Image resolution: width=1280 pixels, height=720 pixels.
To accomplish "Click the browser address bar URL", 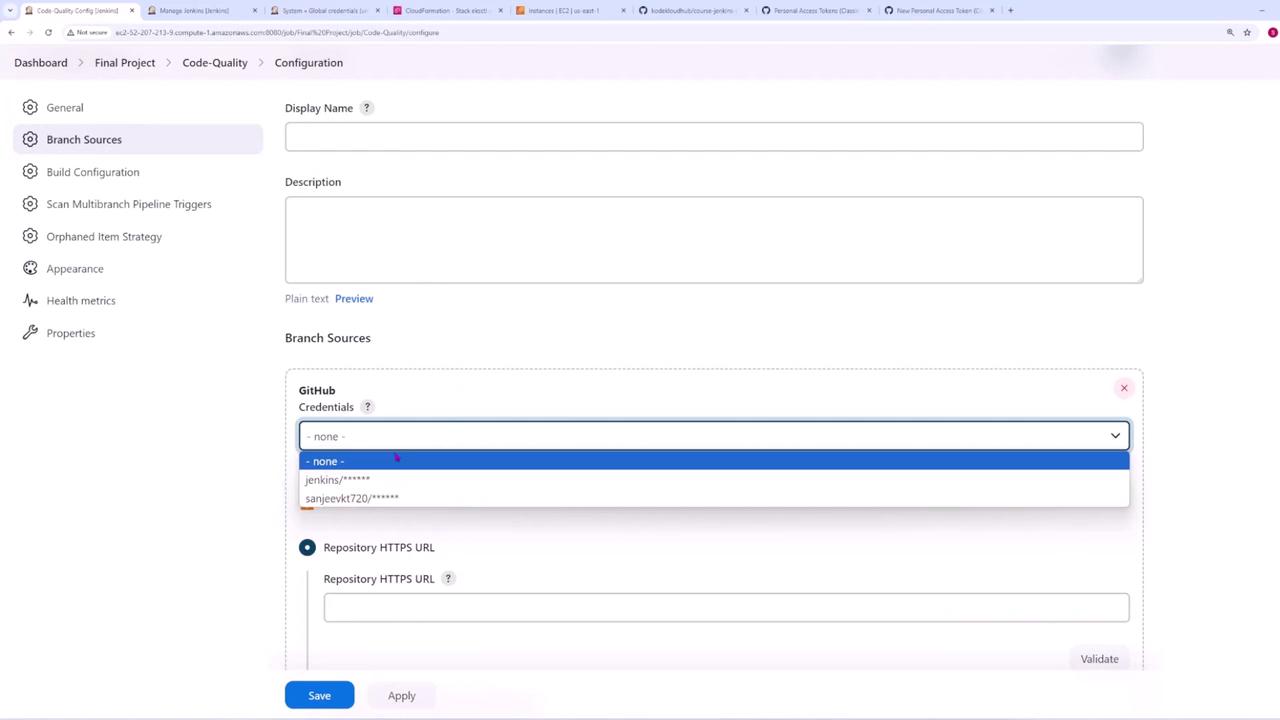I will (x=277, y=32).
